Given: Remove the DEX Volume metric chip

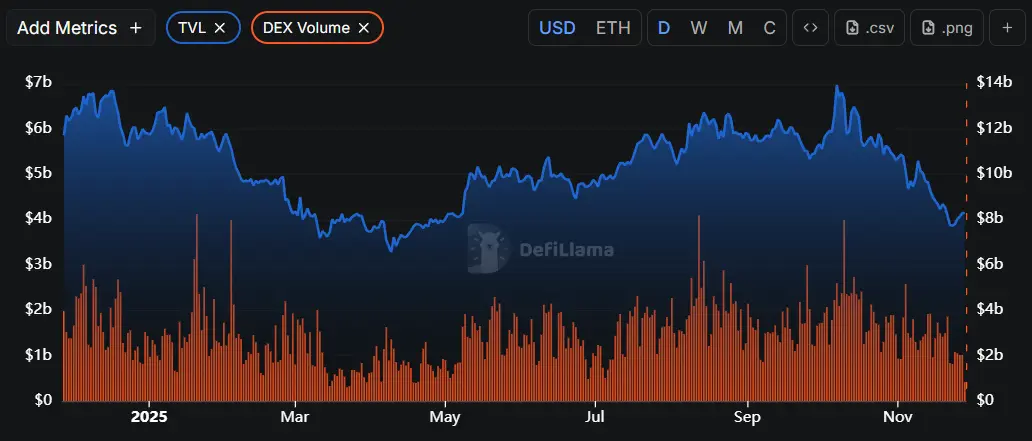Looking at the screenshot, I should point(364,28).
